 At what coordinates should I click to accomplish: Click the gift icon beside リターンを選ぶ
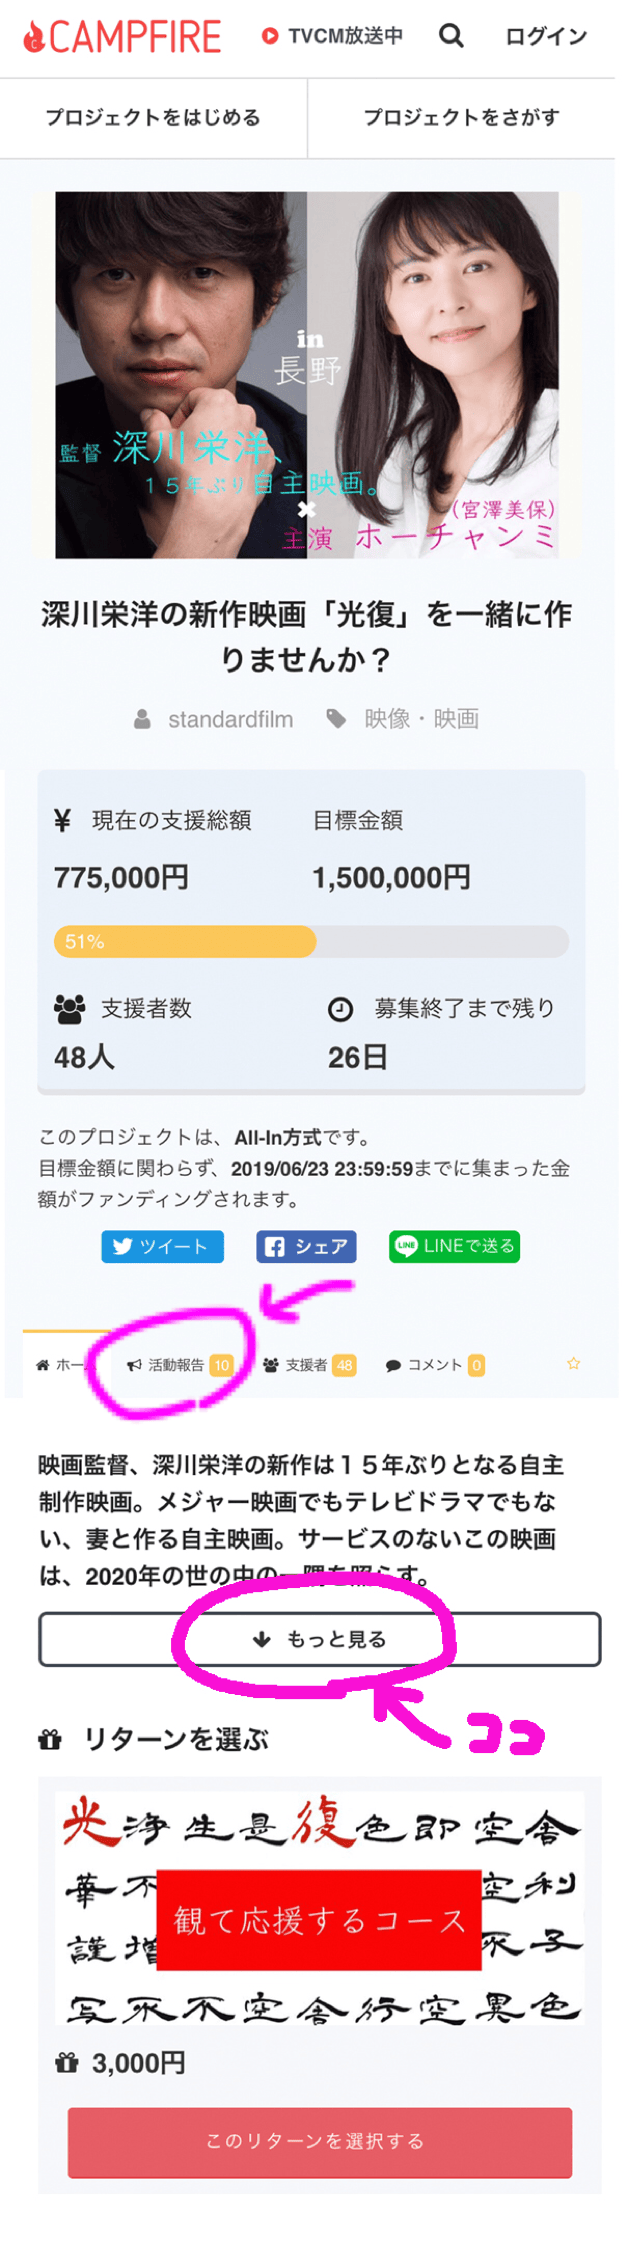coord(50,1740)
